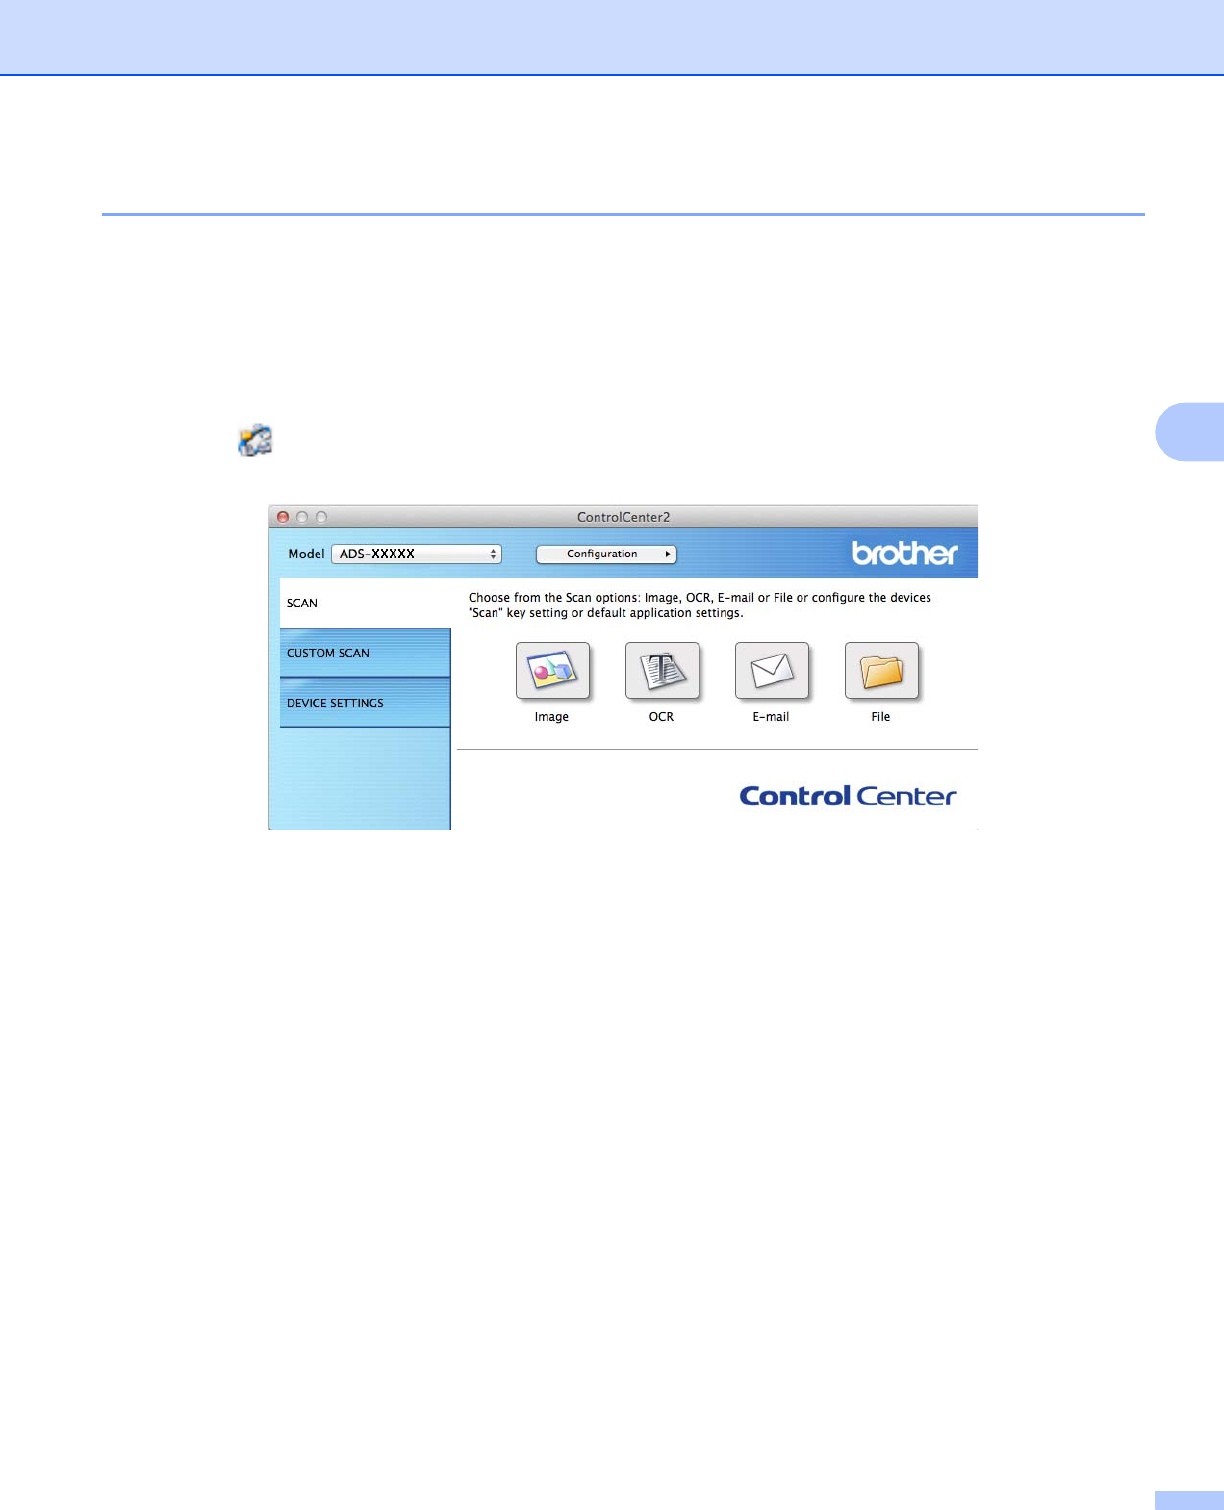Image resolution: width=1224 pixels, height=1510 pixels.
Task: Click the ControlCenter2 application icon
Action: click(255, 440)
